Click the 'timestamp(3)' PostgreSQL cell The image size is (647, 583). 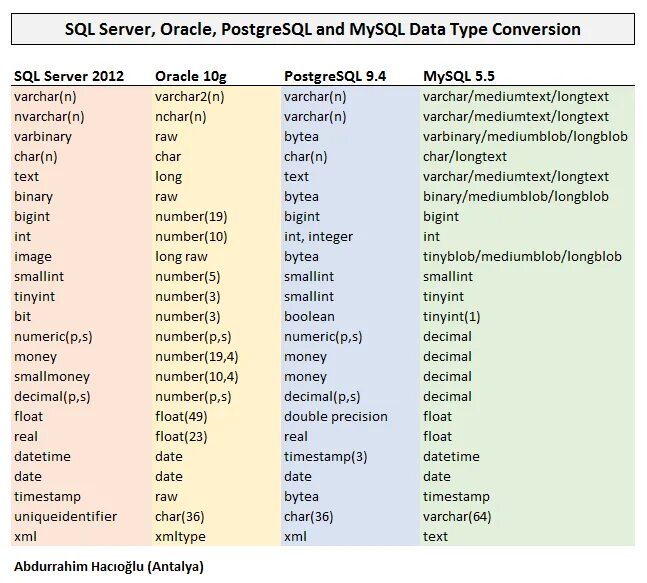[326, 457]
